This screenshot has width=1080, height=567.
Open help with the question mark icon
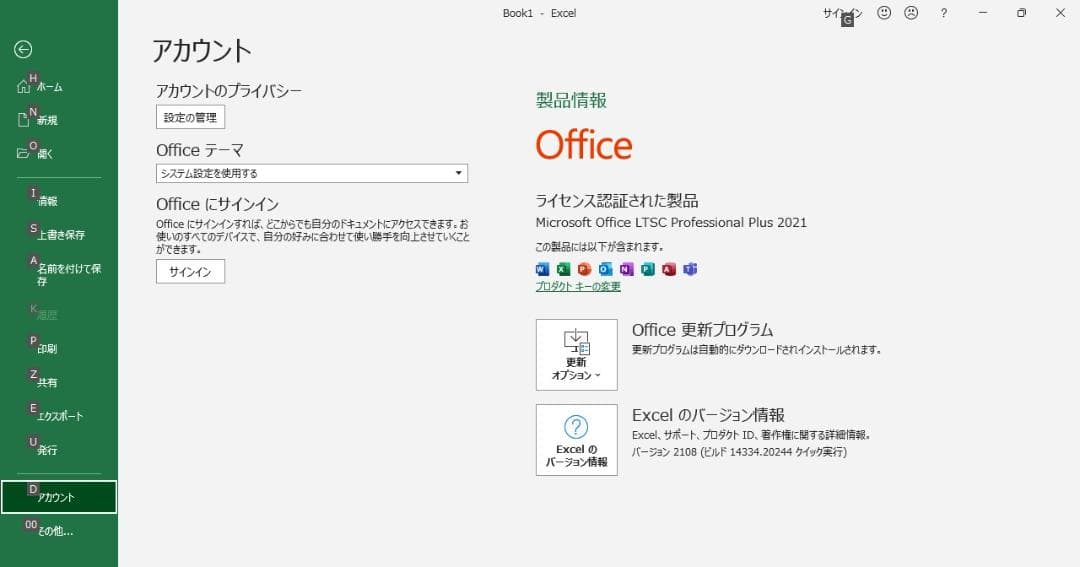944,13
